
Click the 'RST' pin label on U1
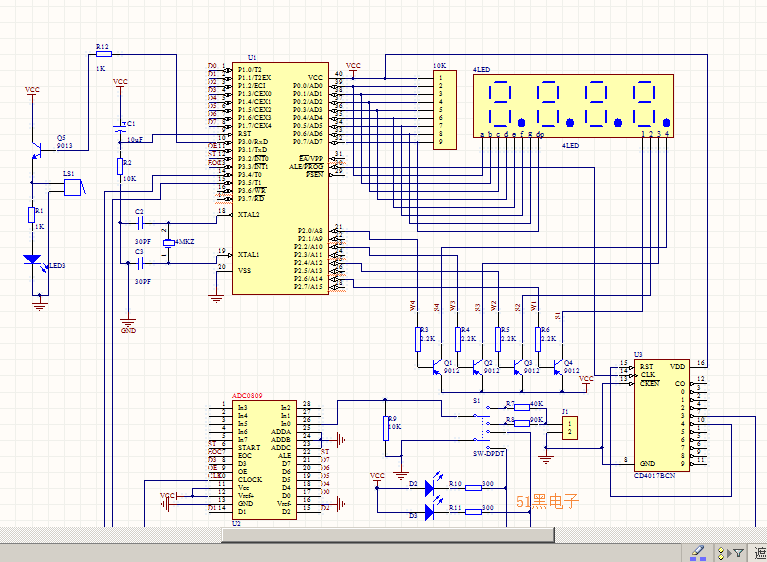coord(244,134)
